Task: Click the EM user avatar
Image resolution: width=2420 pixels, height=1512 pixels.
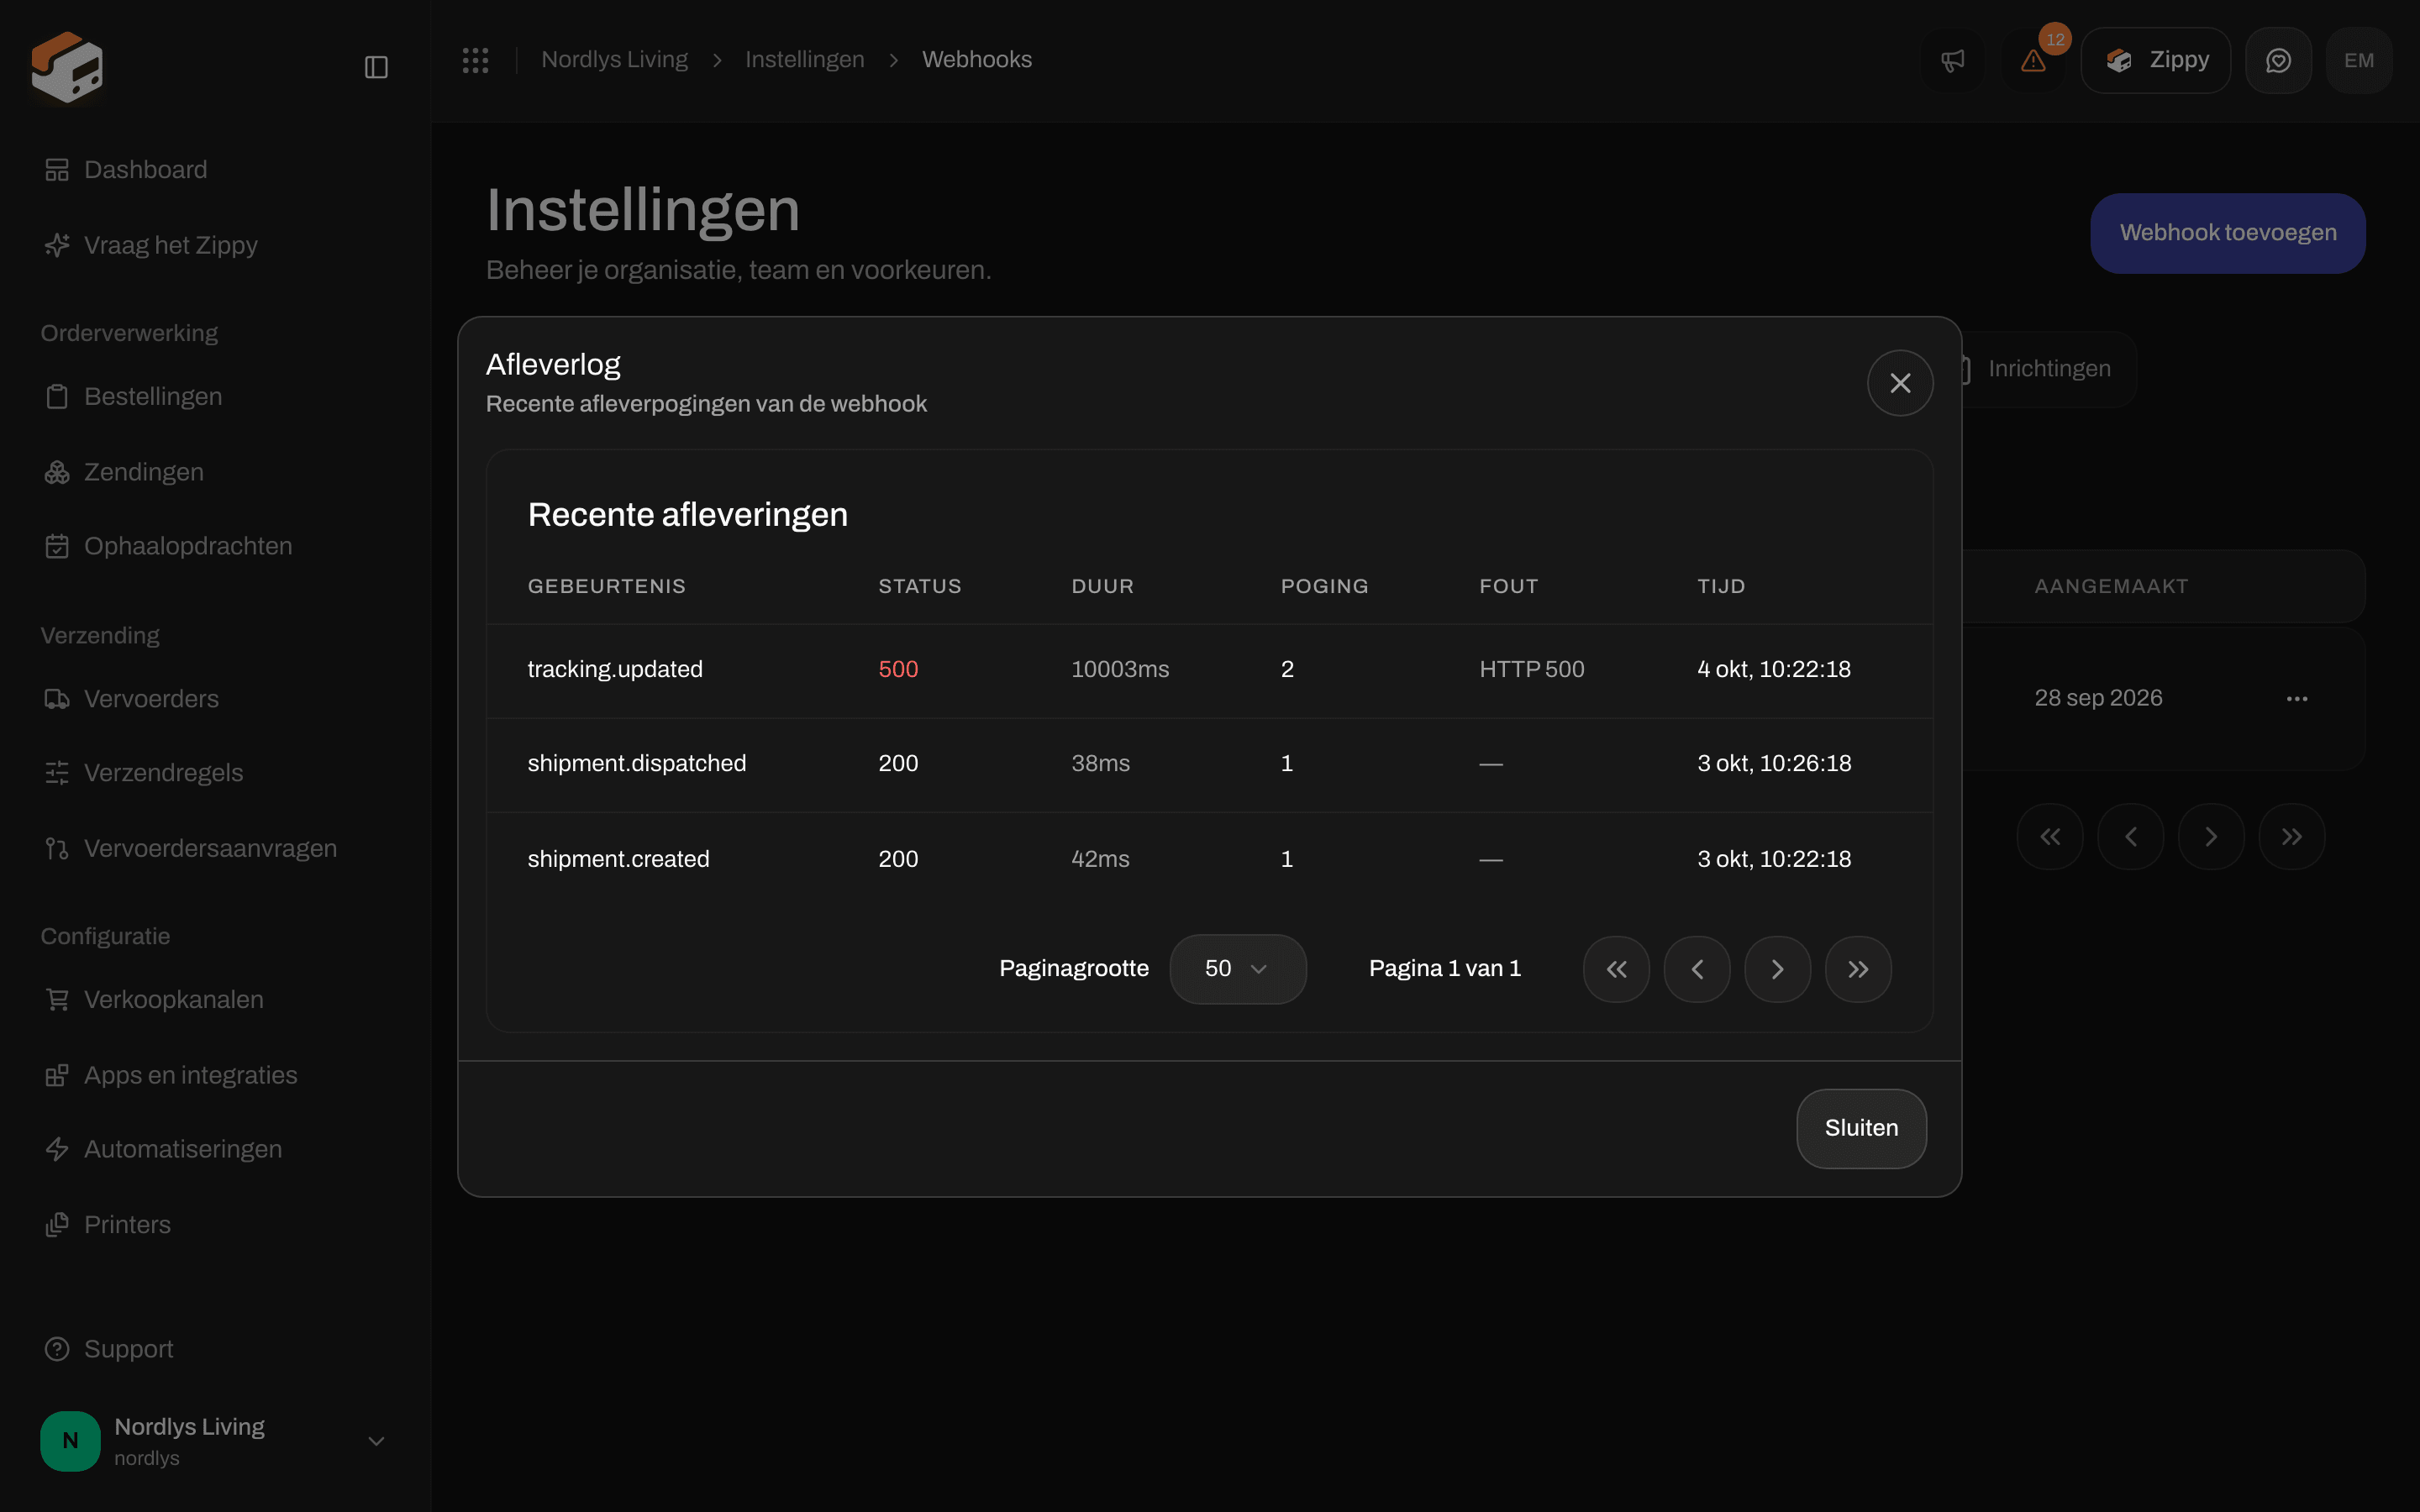Action: [2359, 61]
